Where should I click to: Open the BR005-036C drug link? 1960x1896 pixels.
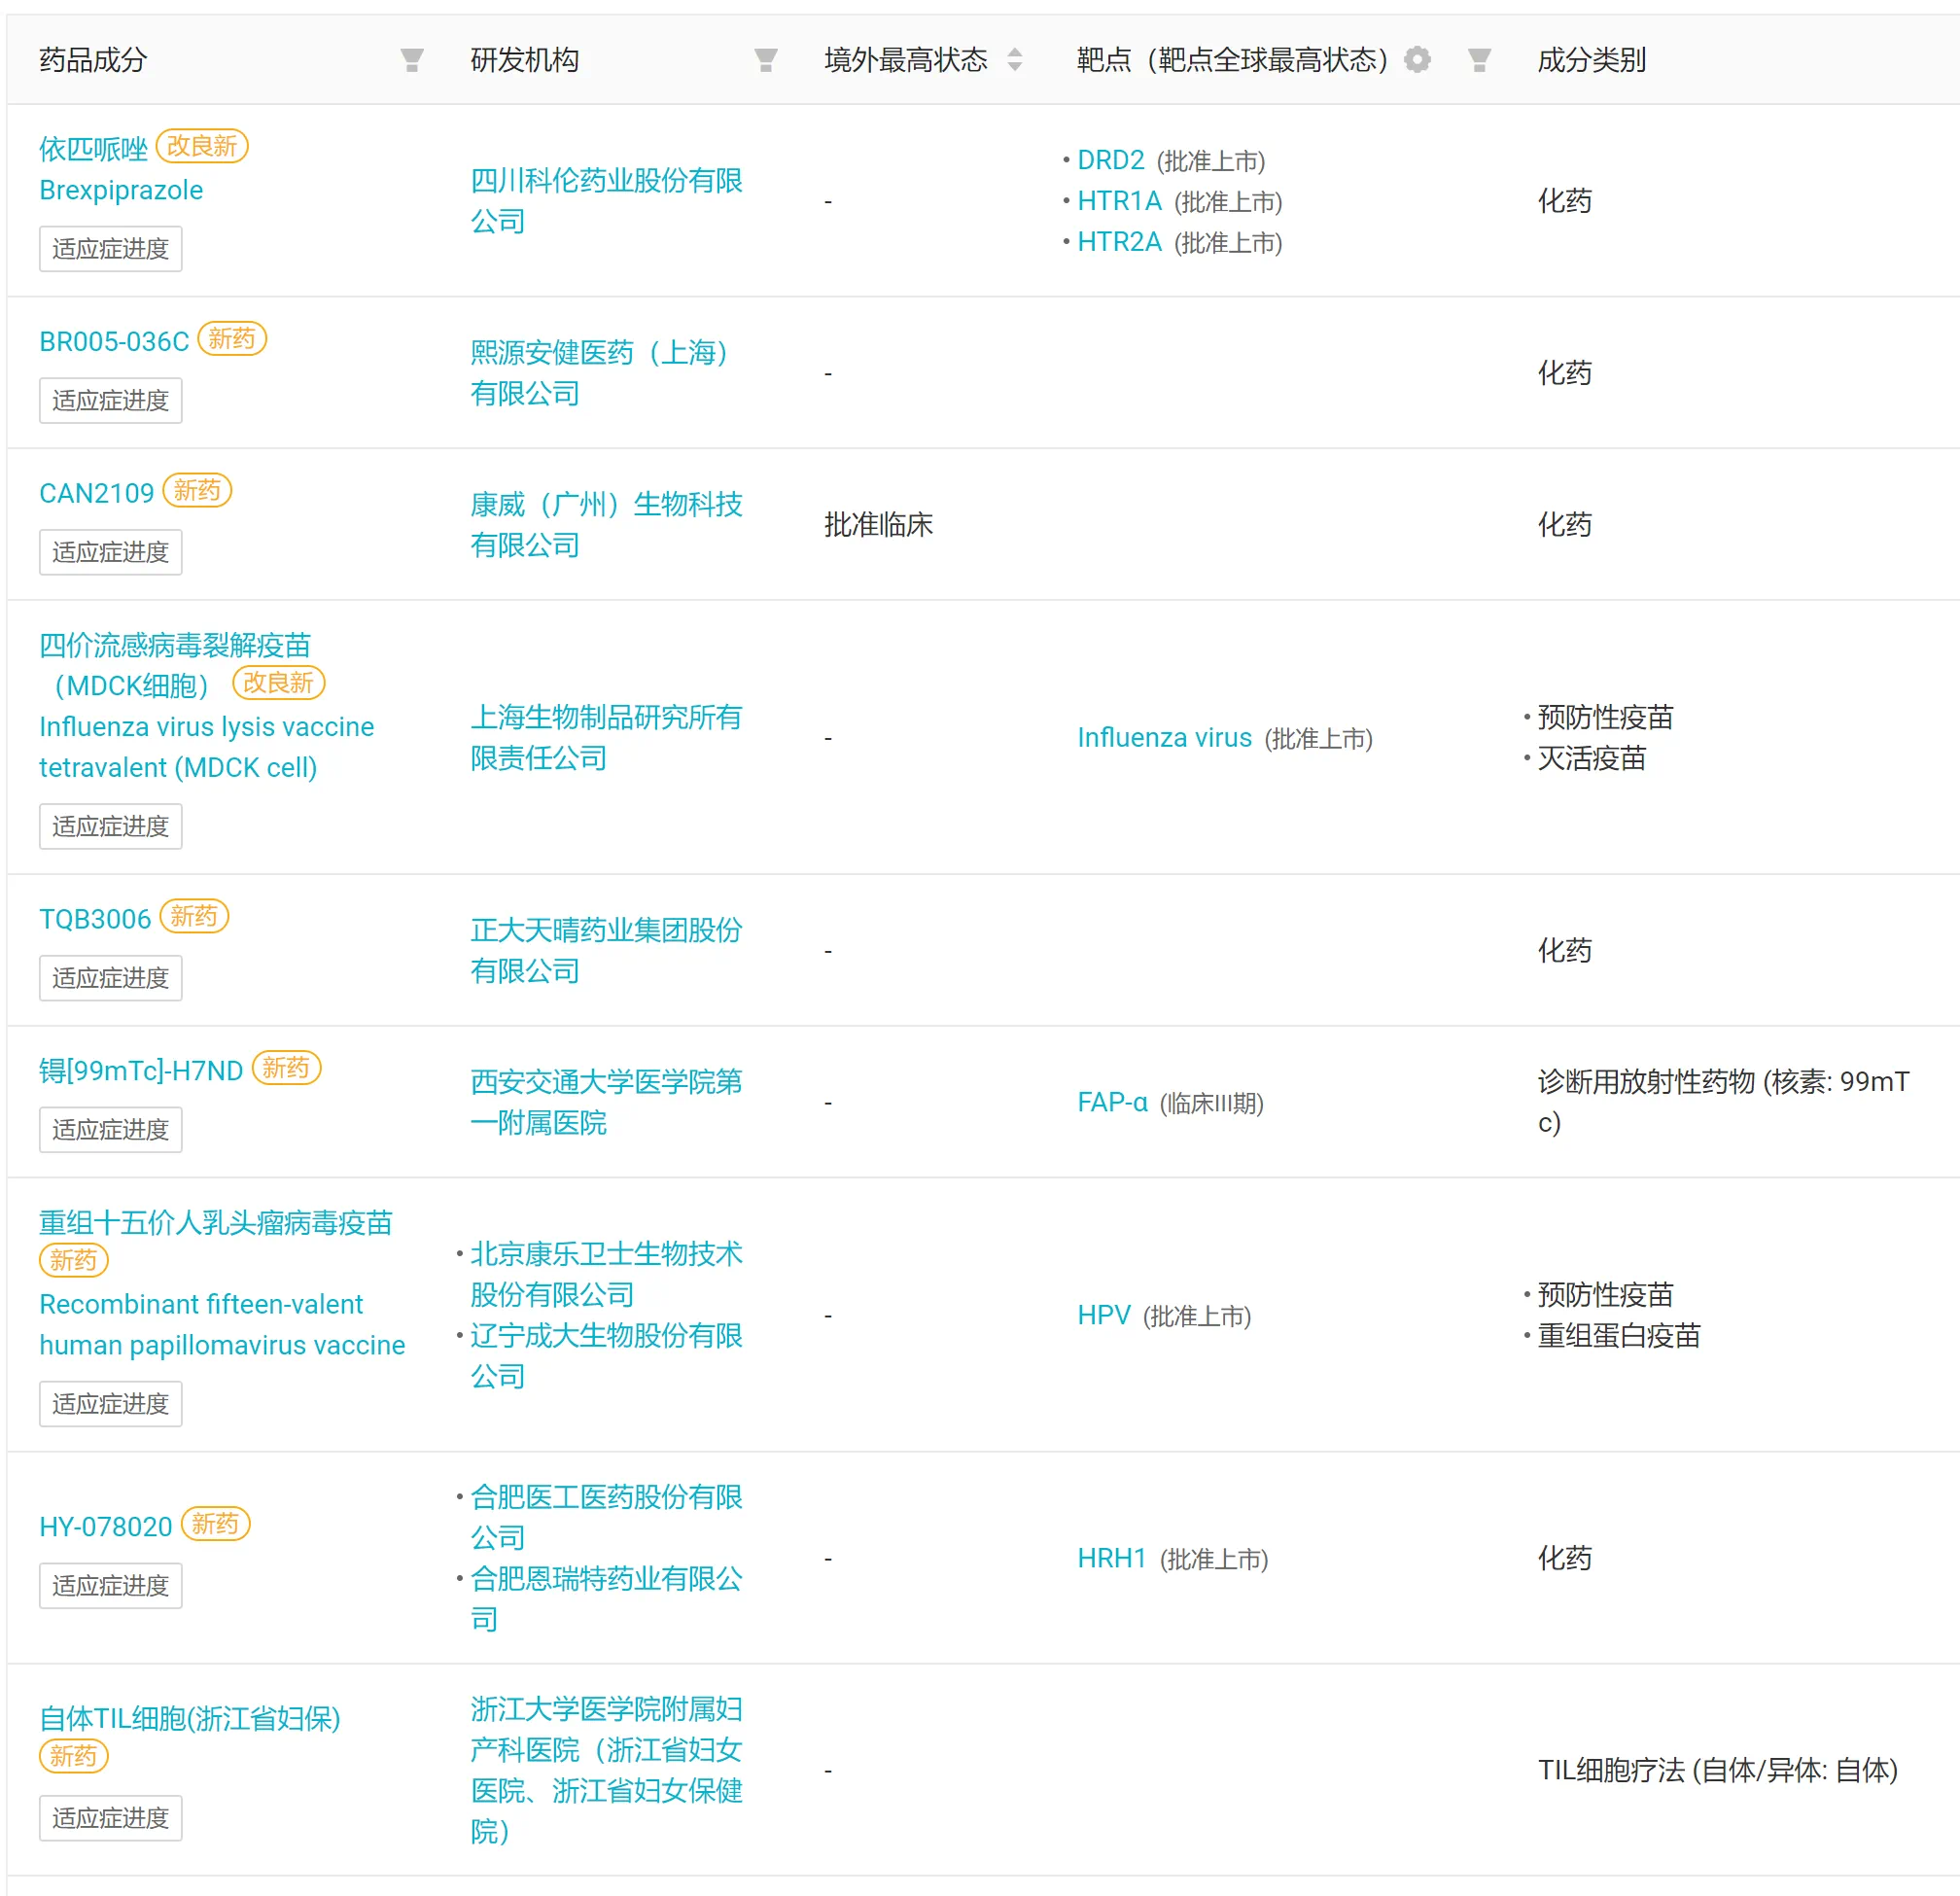pyautogui.click(x=114, y=341)
